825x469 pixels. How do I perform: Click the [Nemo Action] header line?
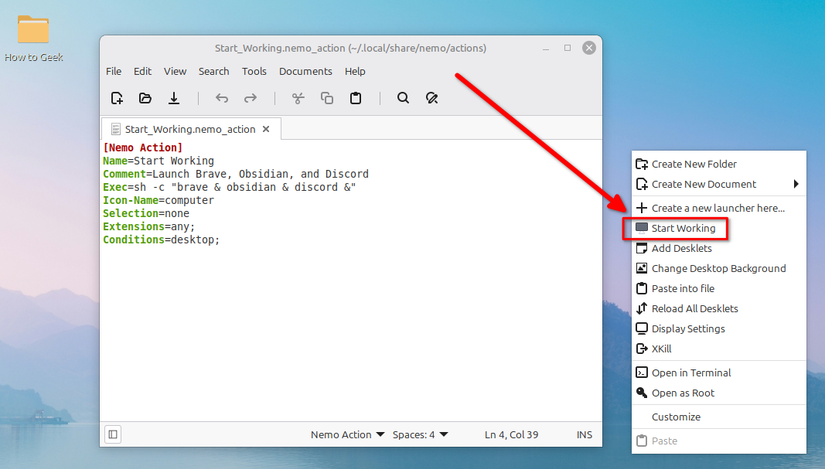click(143, 148)
